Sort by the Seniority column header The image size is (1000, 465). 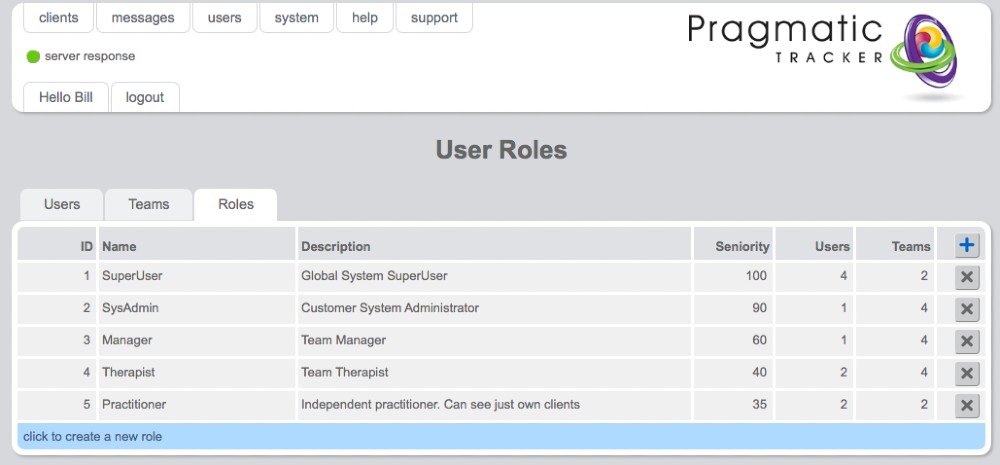[x=733, y=245]
